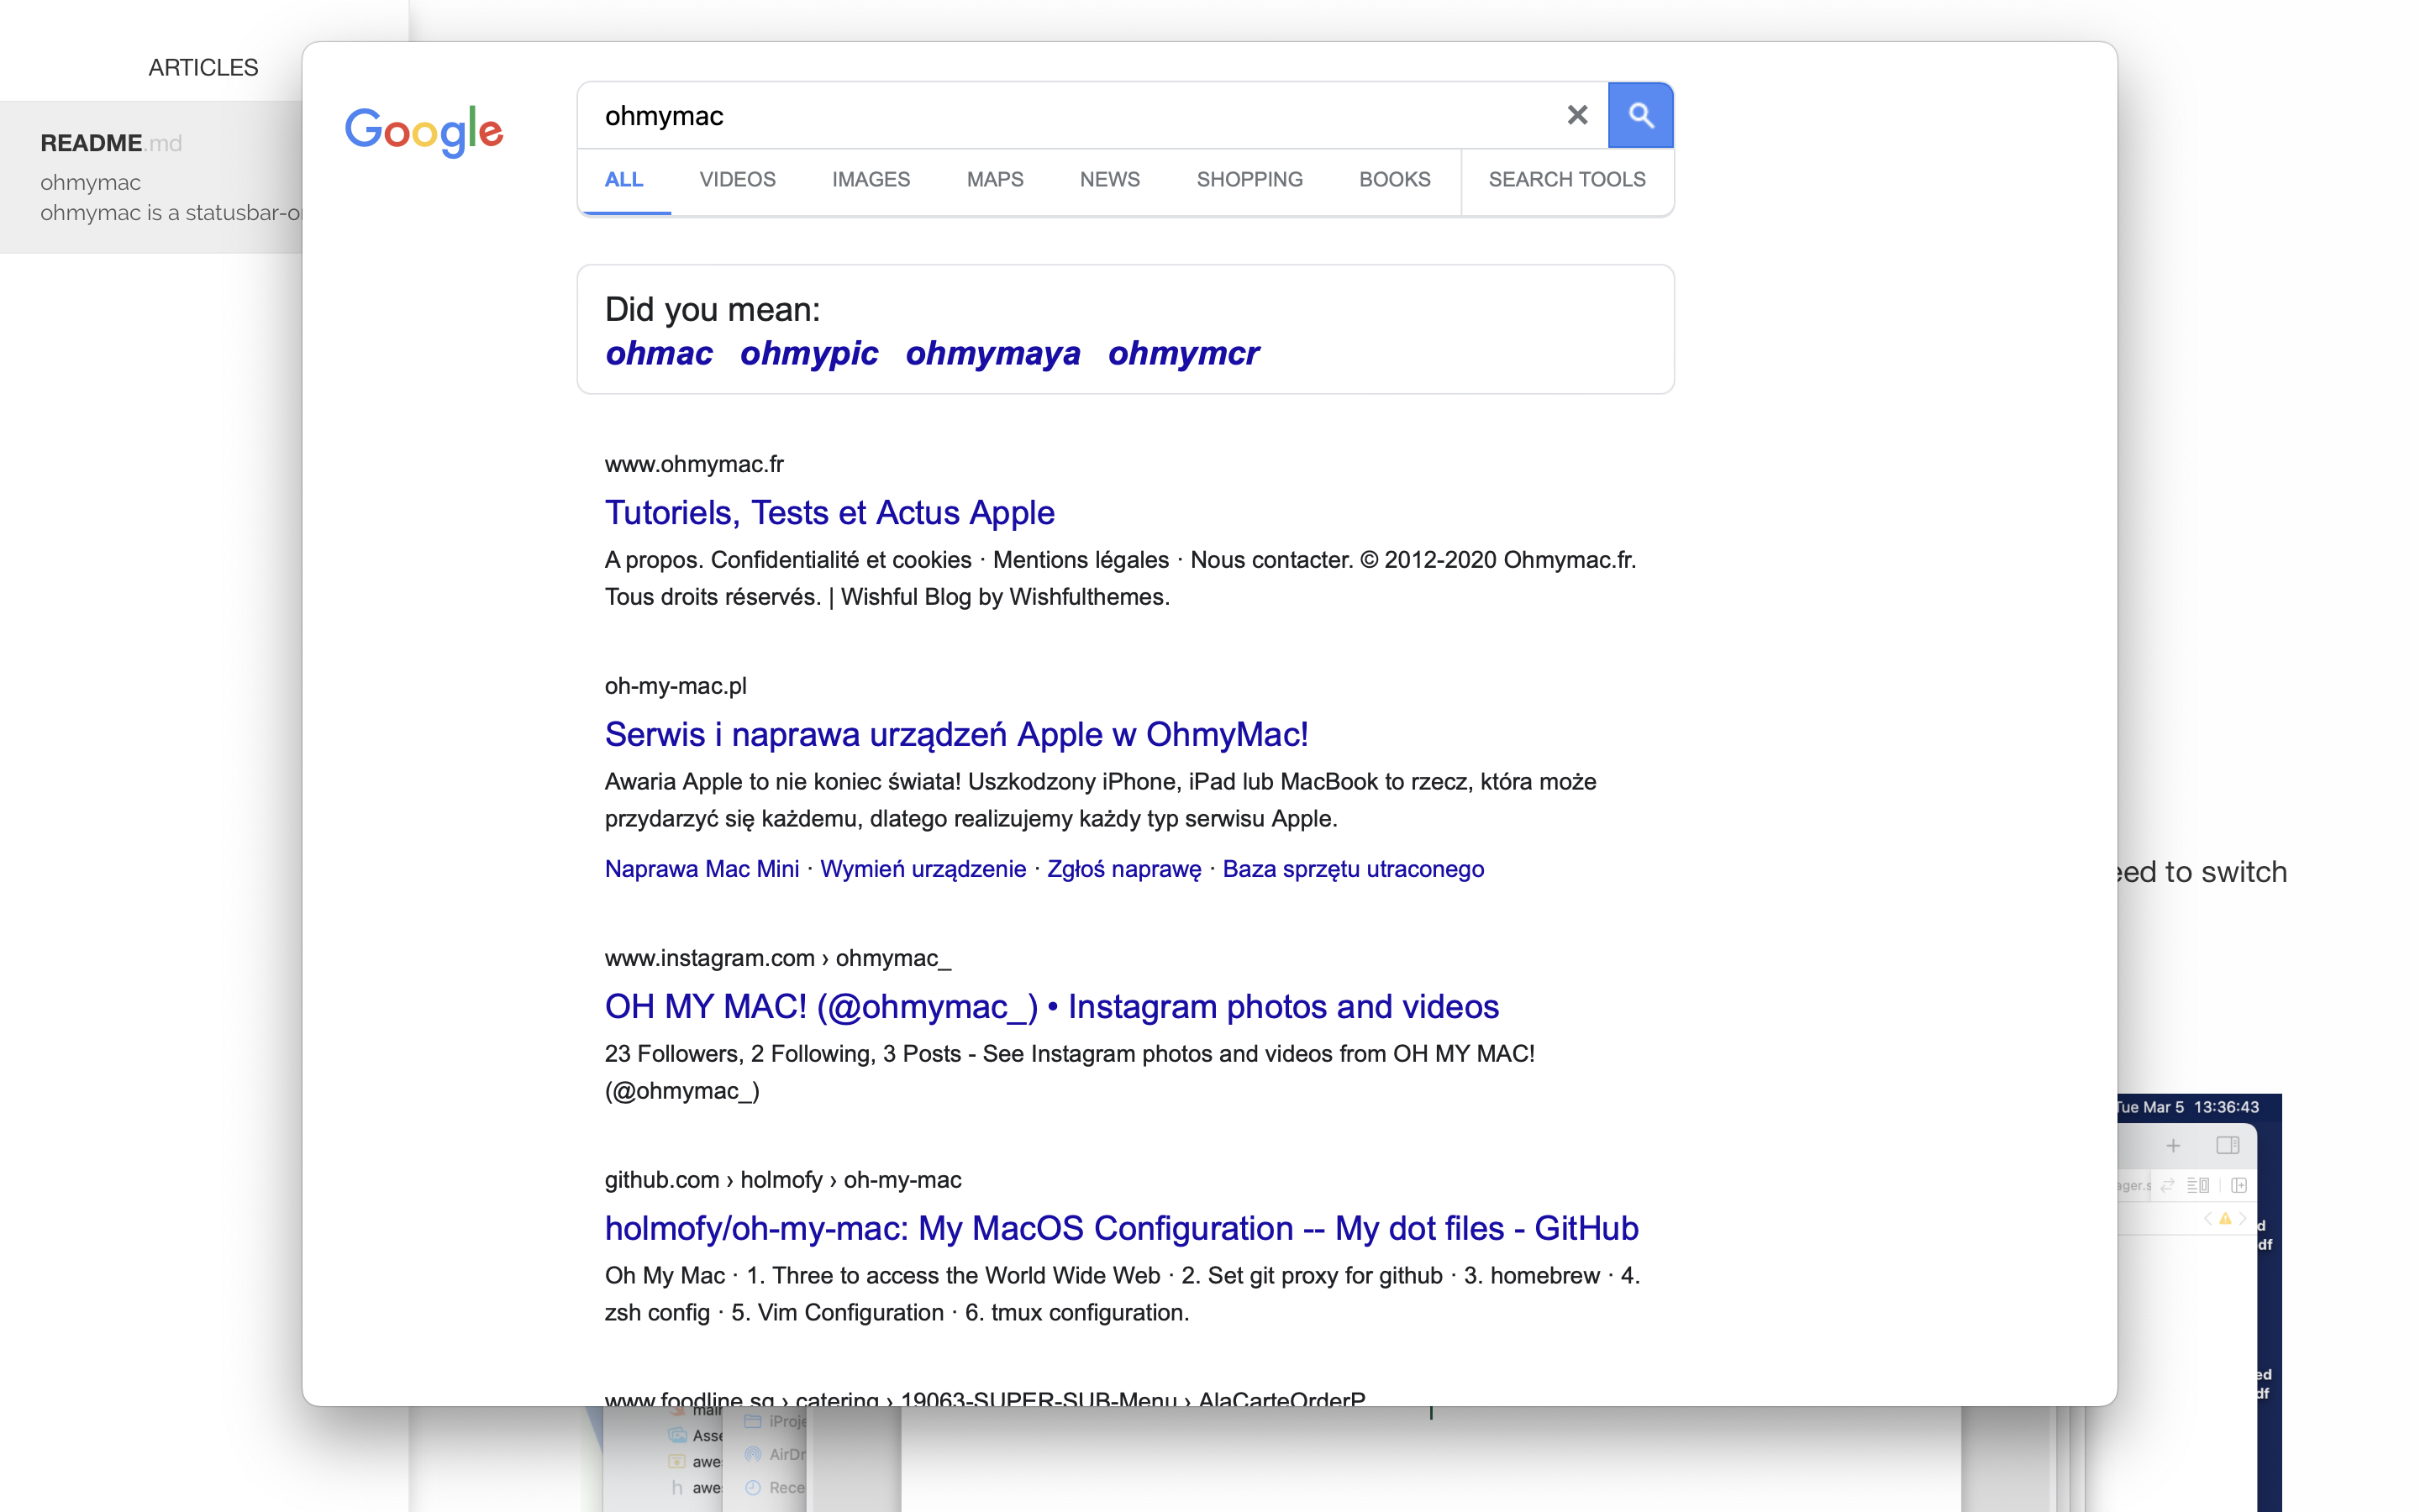Open the Maps results tab
Image resolution: width=2420 pixels, height=1512 pixels.
click(994, 179)
